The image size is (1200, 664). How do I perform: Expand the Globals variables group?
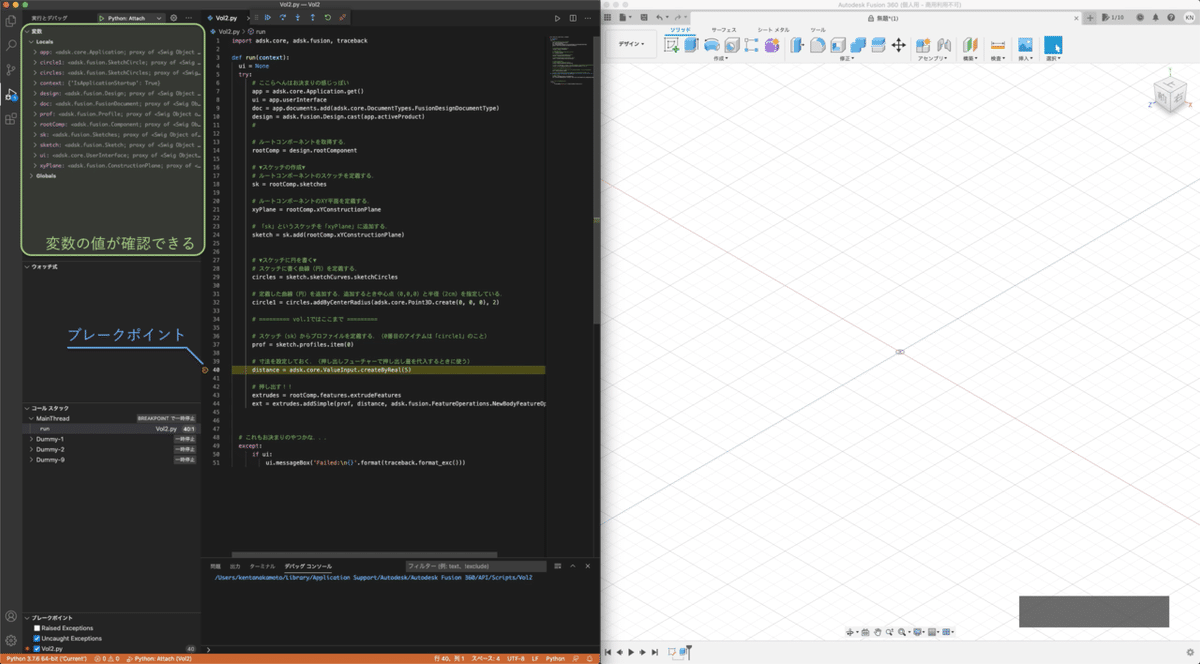point(32,176)
